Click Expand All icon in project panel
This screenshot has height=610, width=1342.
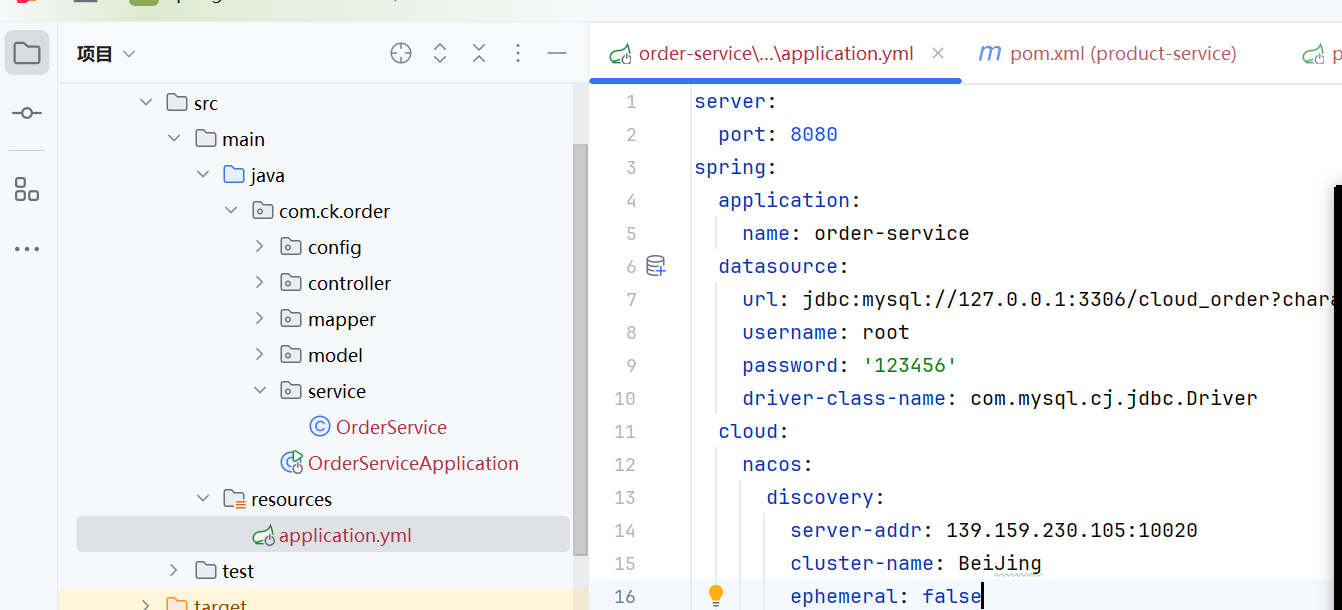(x=440, y=54)
